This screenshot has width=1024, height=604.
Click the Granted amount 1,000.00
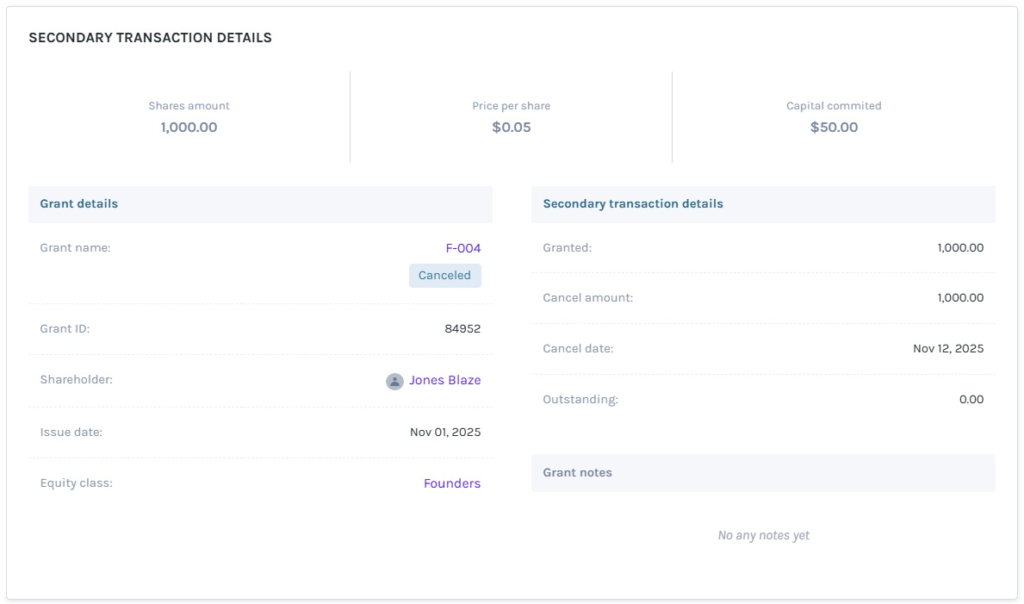point(959,247)
